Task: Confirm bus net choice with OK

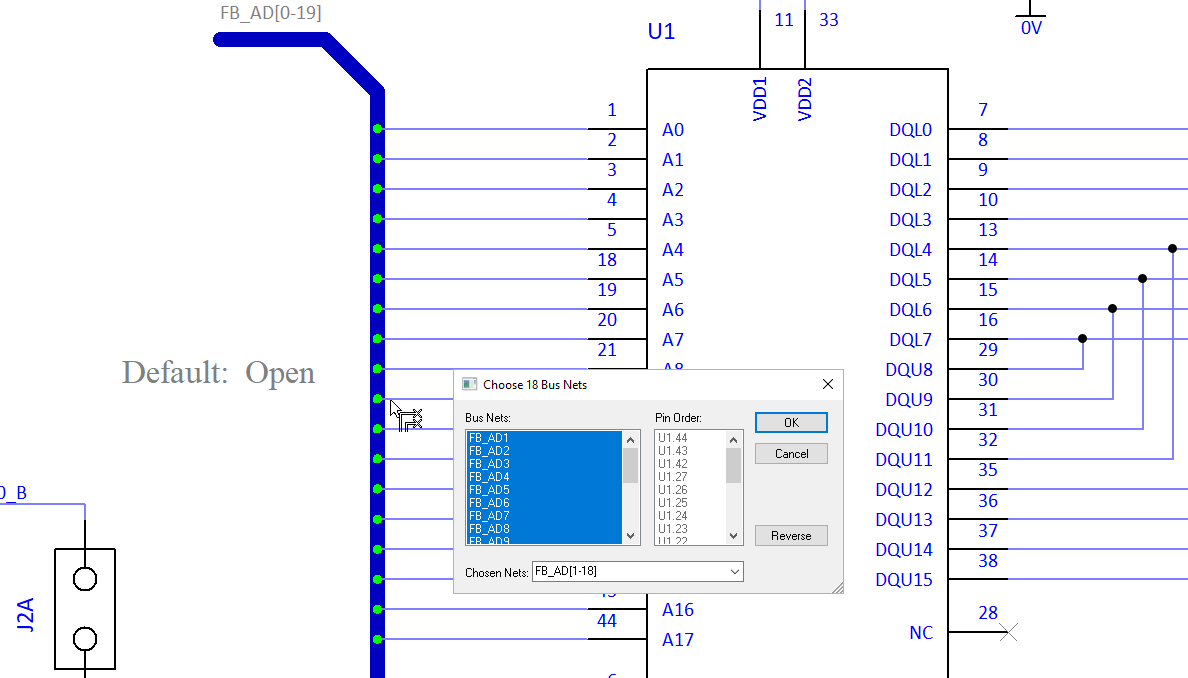Action: coord(791,423)
